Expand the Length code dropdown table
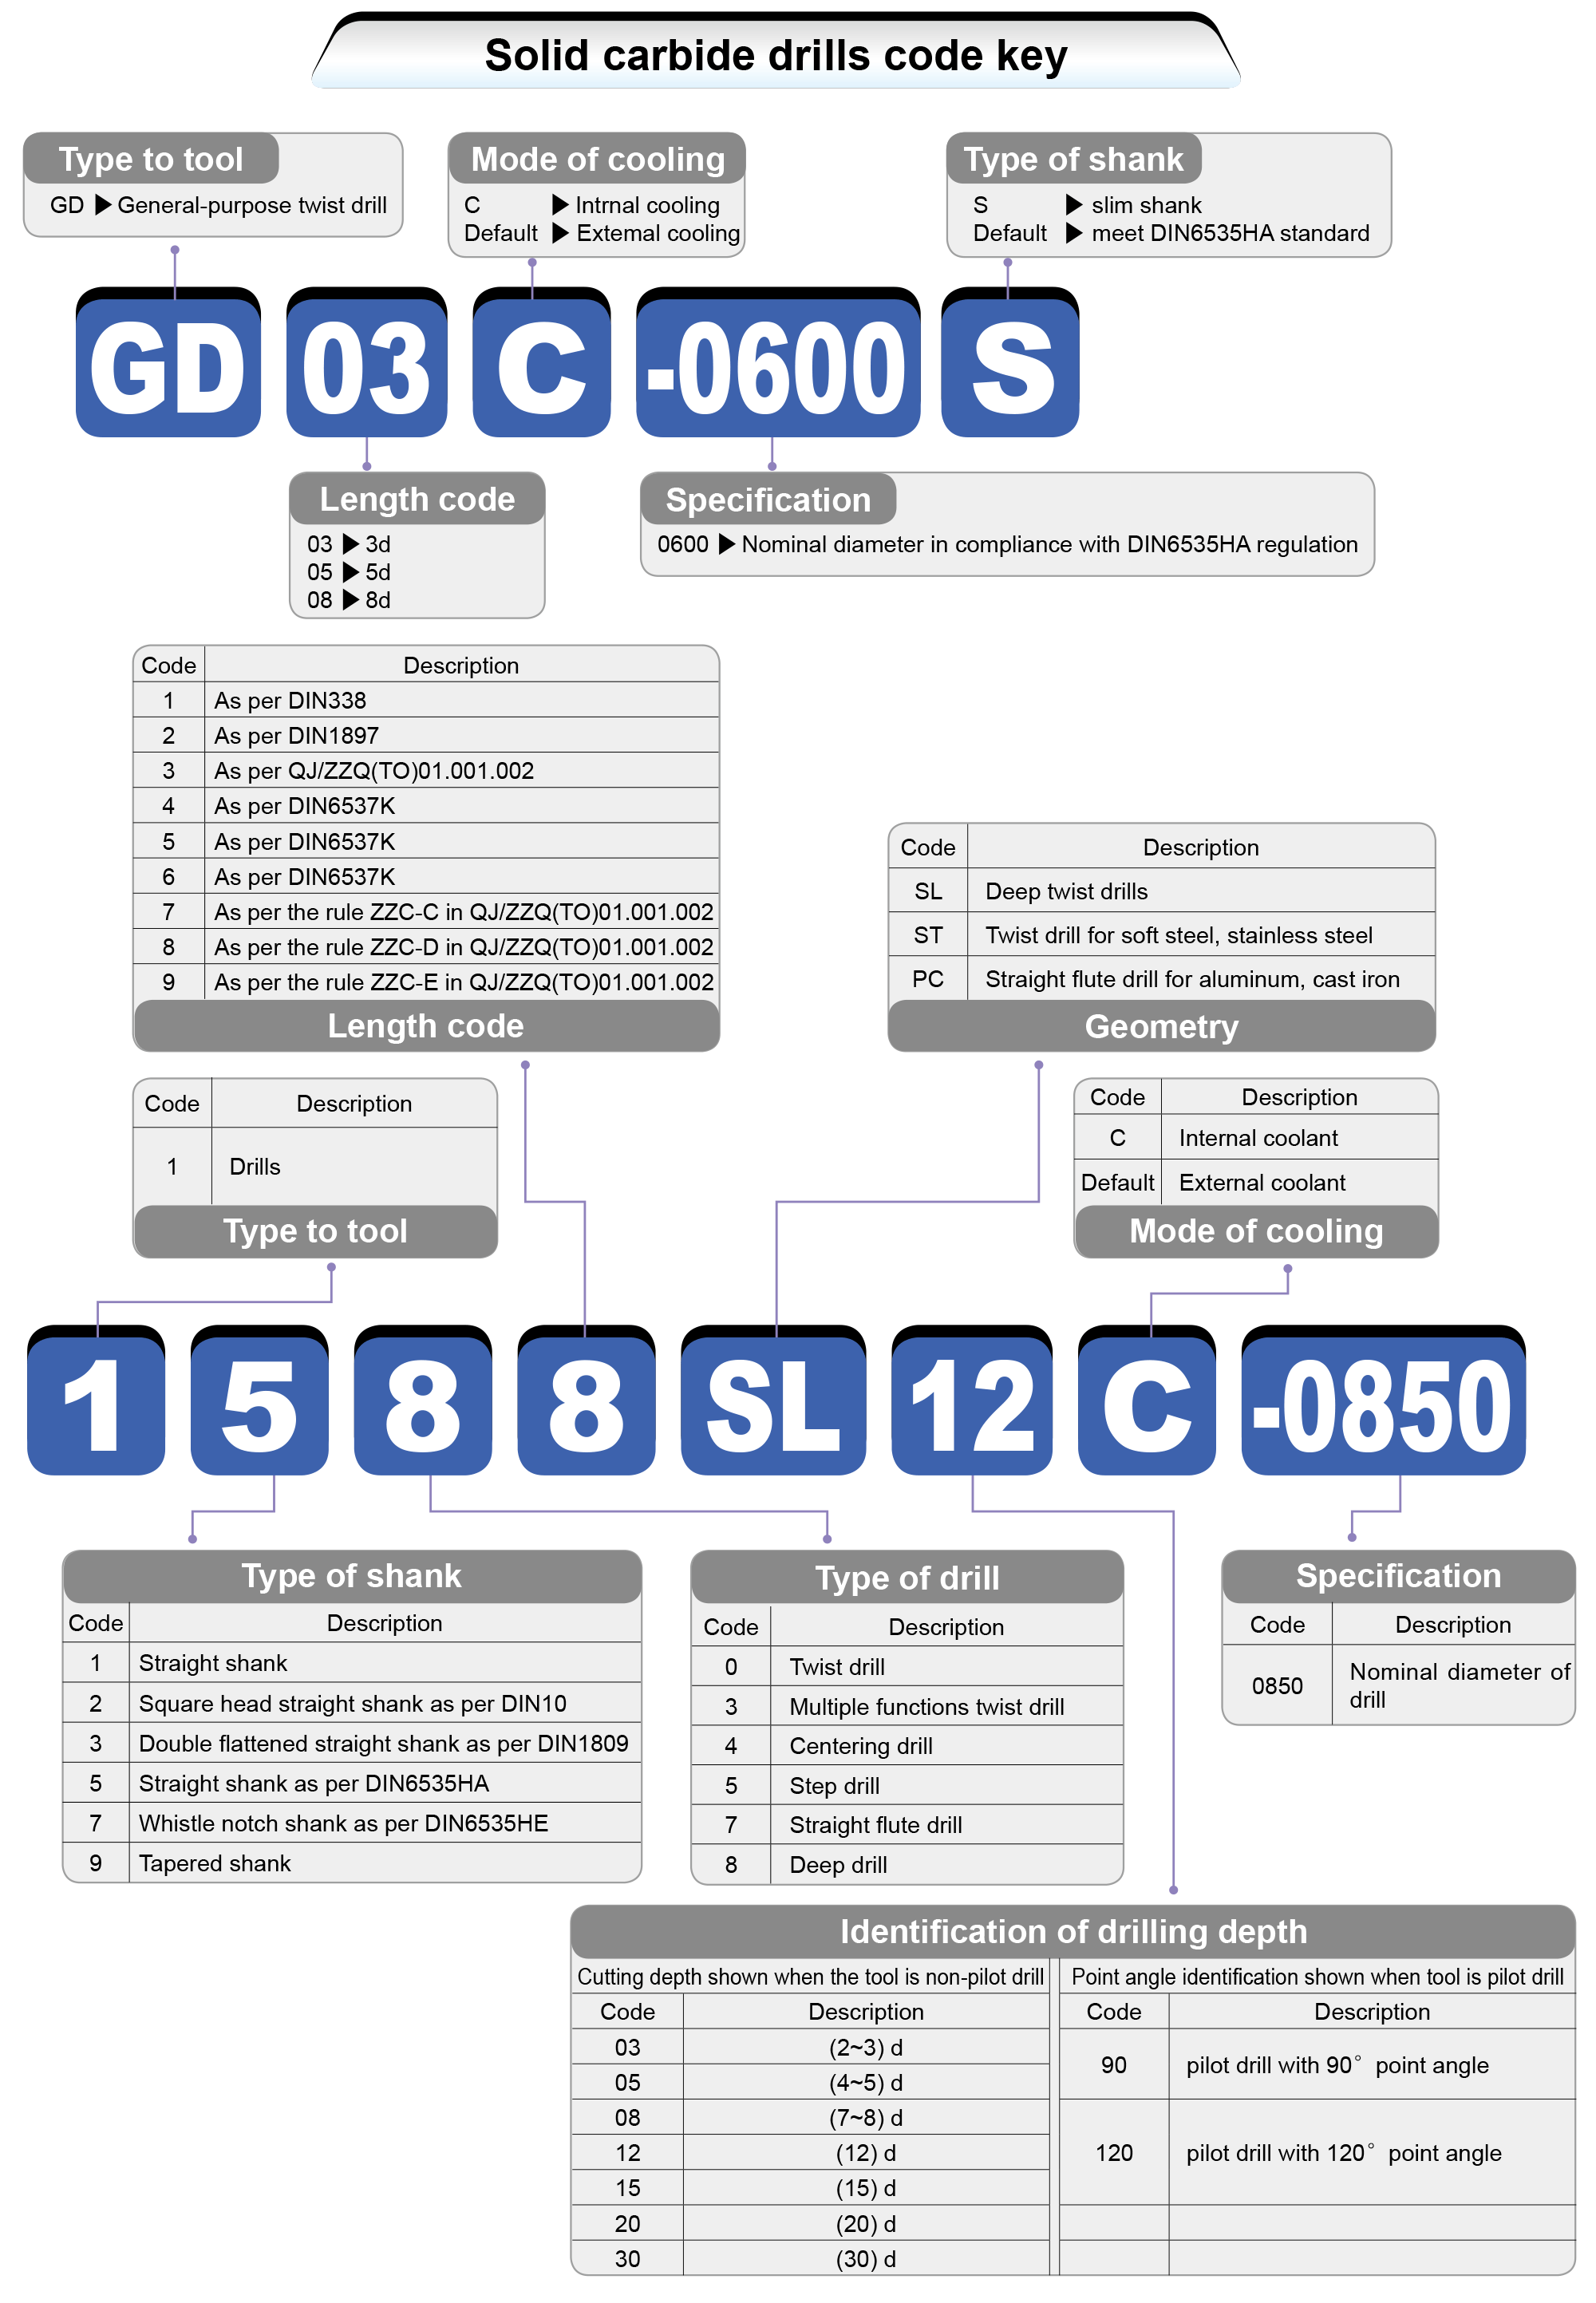This screenshot has height=2303, width=1596. (x=427, y=1033)
